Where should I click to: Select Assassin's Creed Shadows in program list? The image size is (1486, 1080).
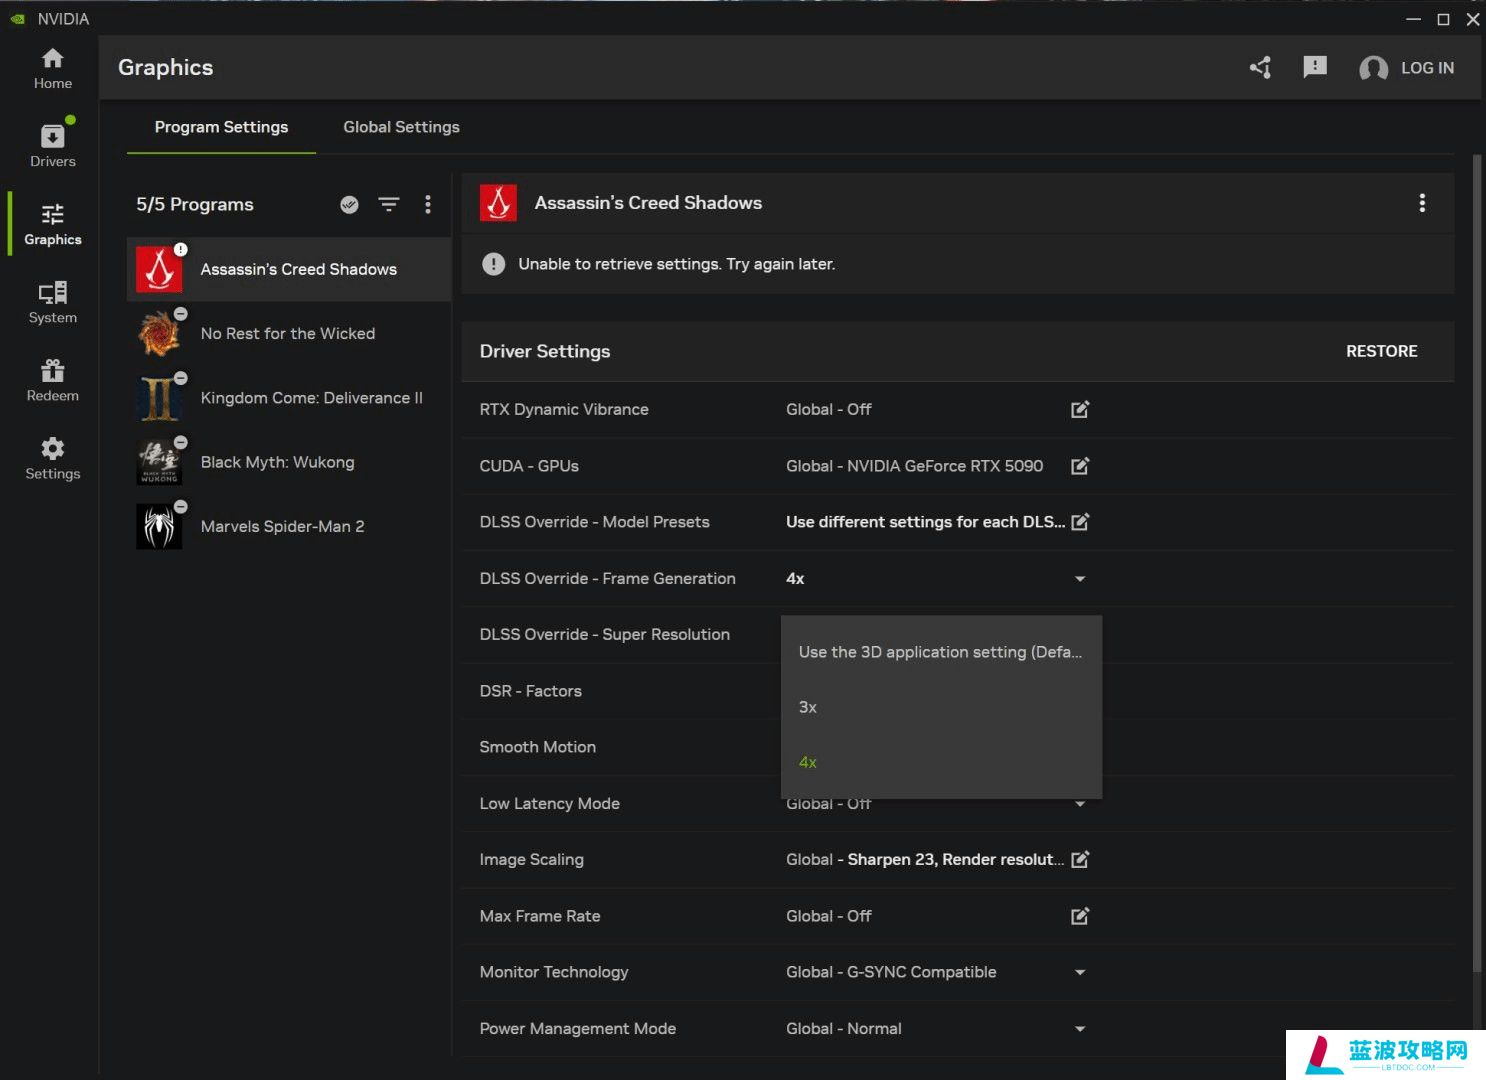[x=289, y=269]
